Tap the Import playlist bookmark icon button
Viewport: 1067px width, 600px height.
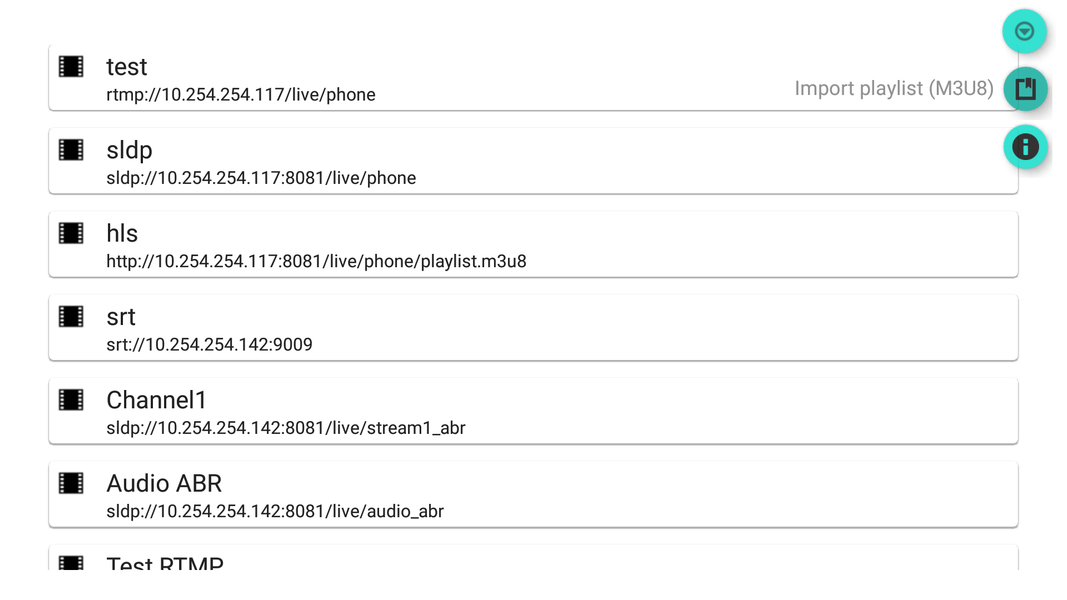point(1025,89)
